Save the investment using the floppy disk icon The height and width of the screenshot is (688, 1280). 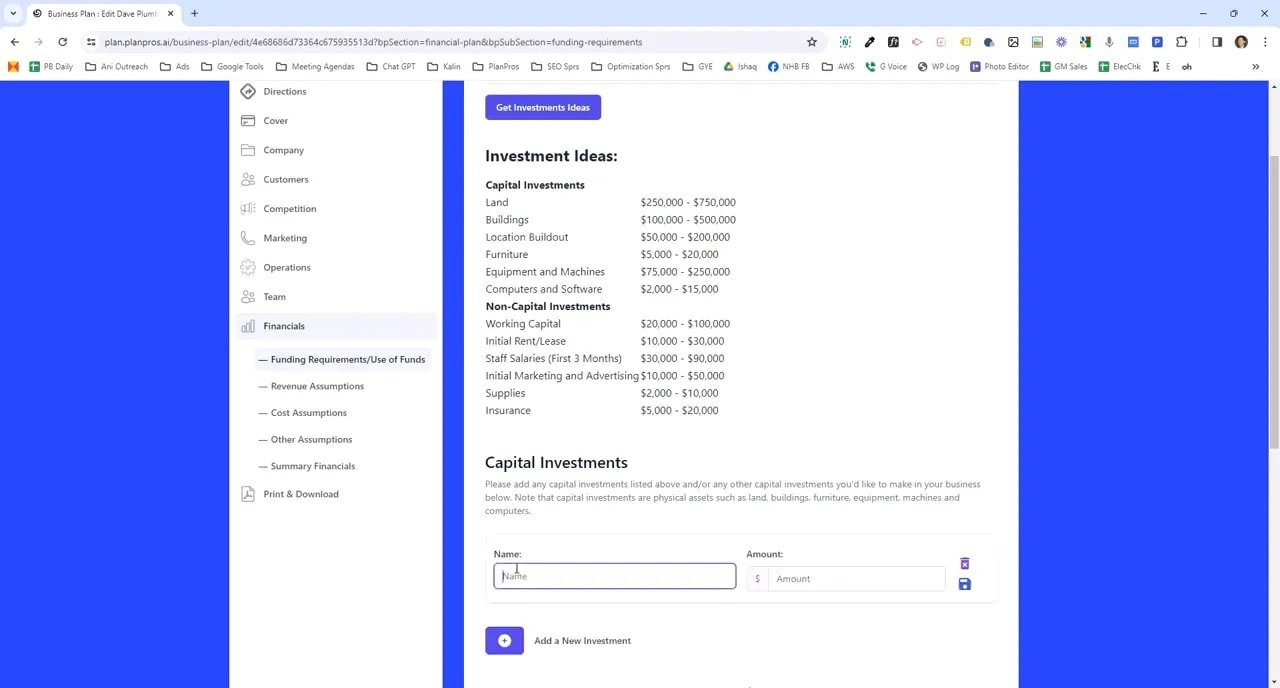click(x=964, y=584)
